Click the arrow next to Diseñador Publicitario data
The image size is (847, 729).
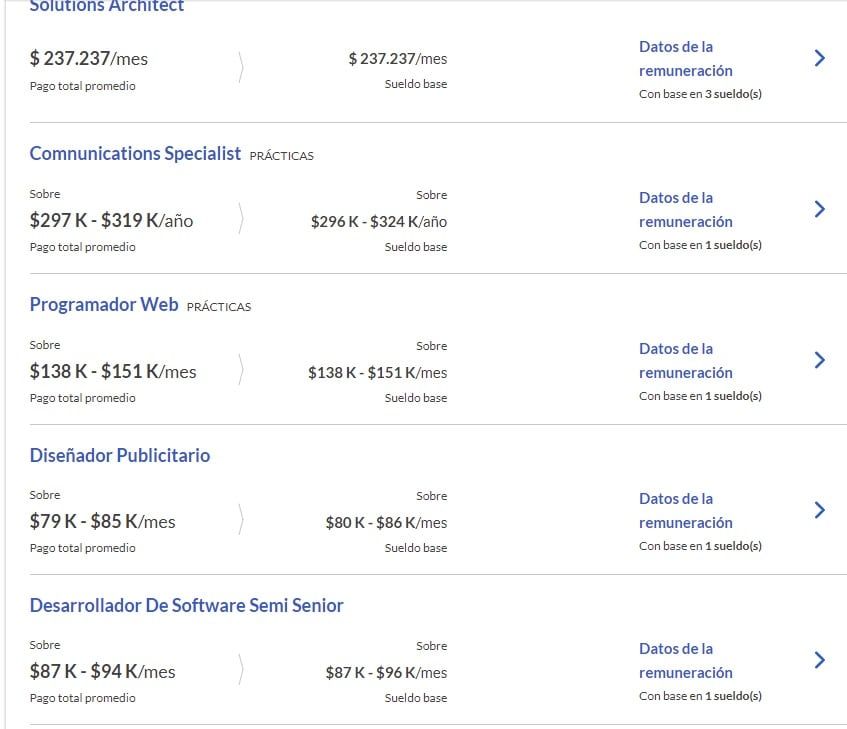point(820,510)
